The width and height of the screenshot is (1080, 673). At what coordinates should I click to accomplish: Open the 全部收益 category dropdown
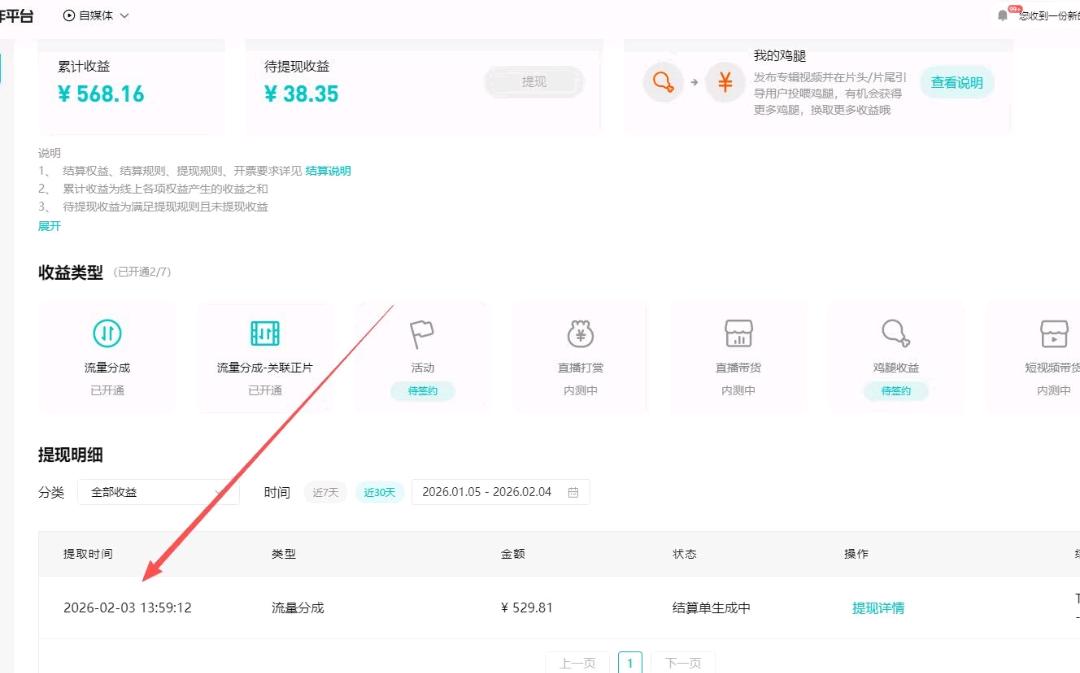pyautogui.click(x=158, y=492)
